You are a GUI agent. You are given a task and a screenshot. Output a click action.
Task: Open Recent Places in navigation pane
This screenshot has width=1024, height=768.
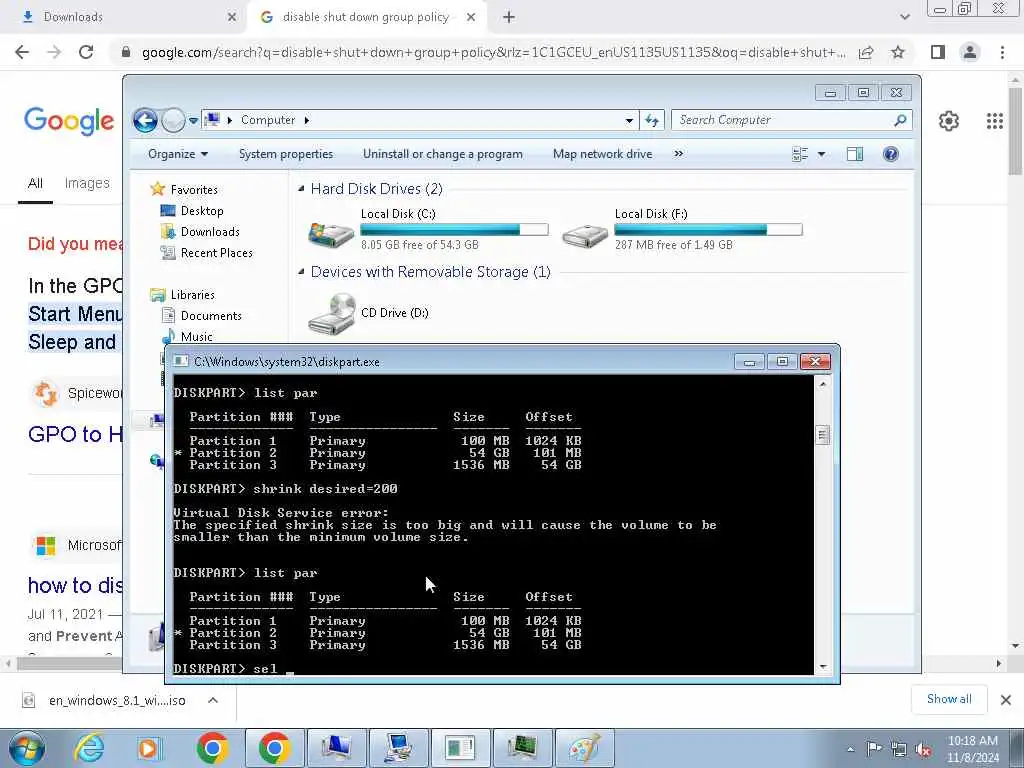click(x=217, y=253)
